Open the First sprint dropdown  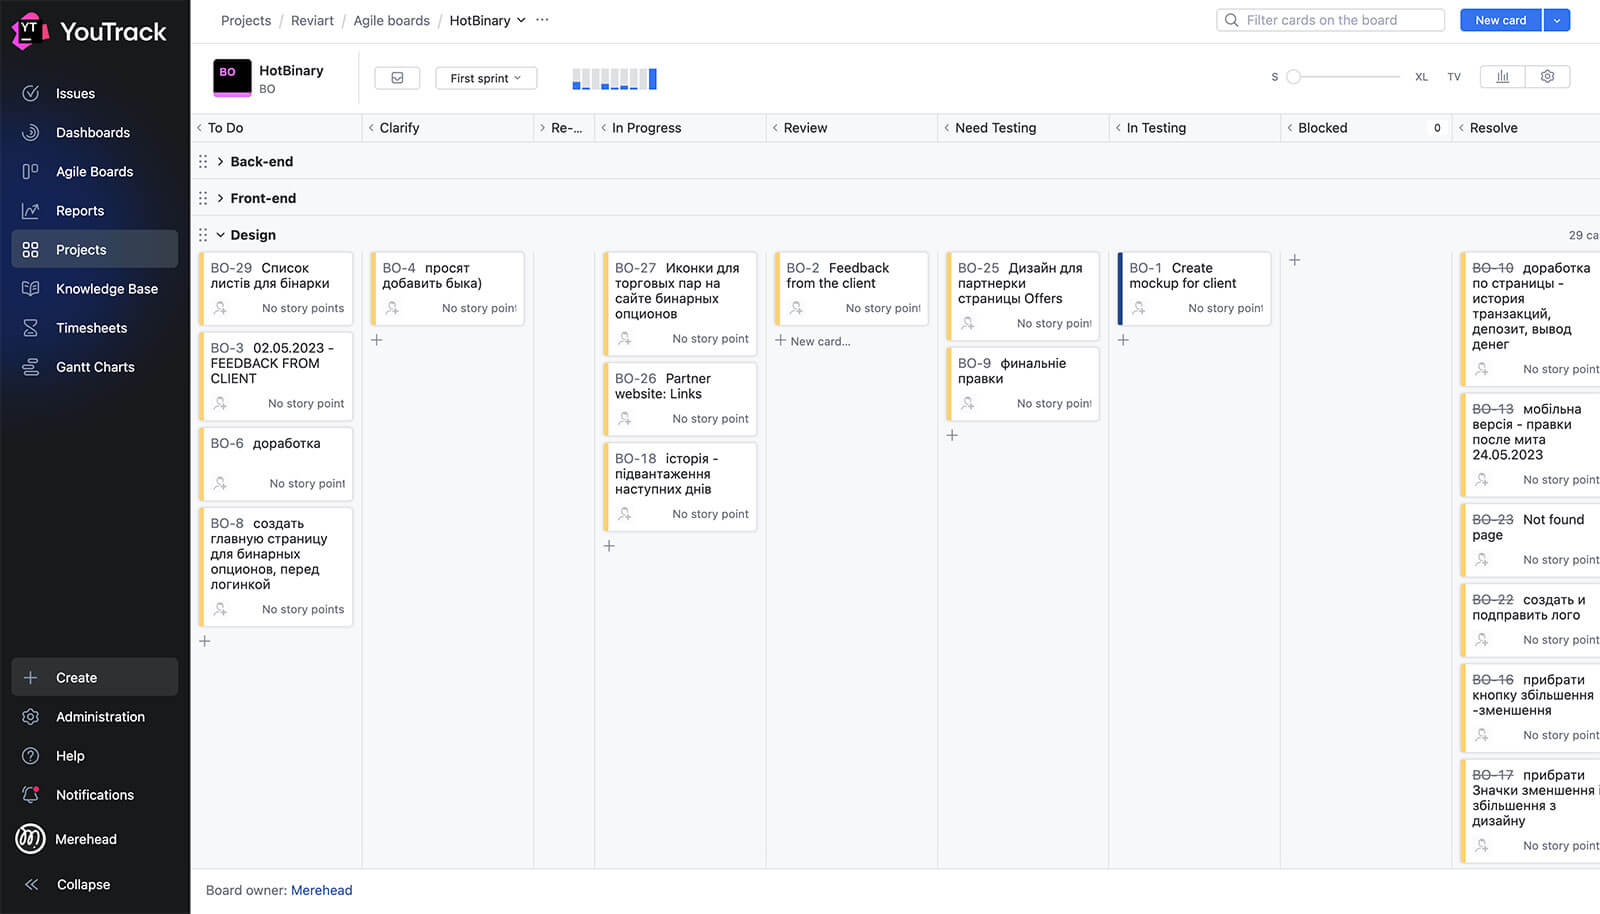pyautogui.click(x=486, y=78)
